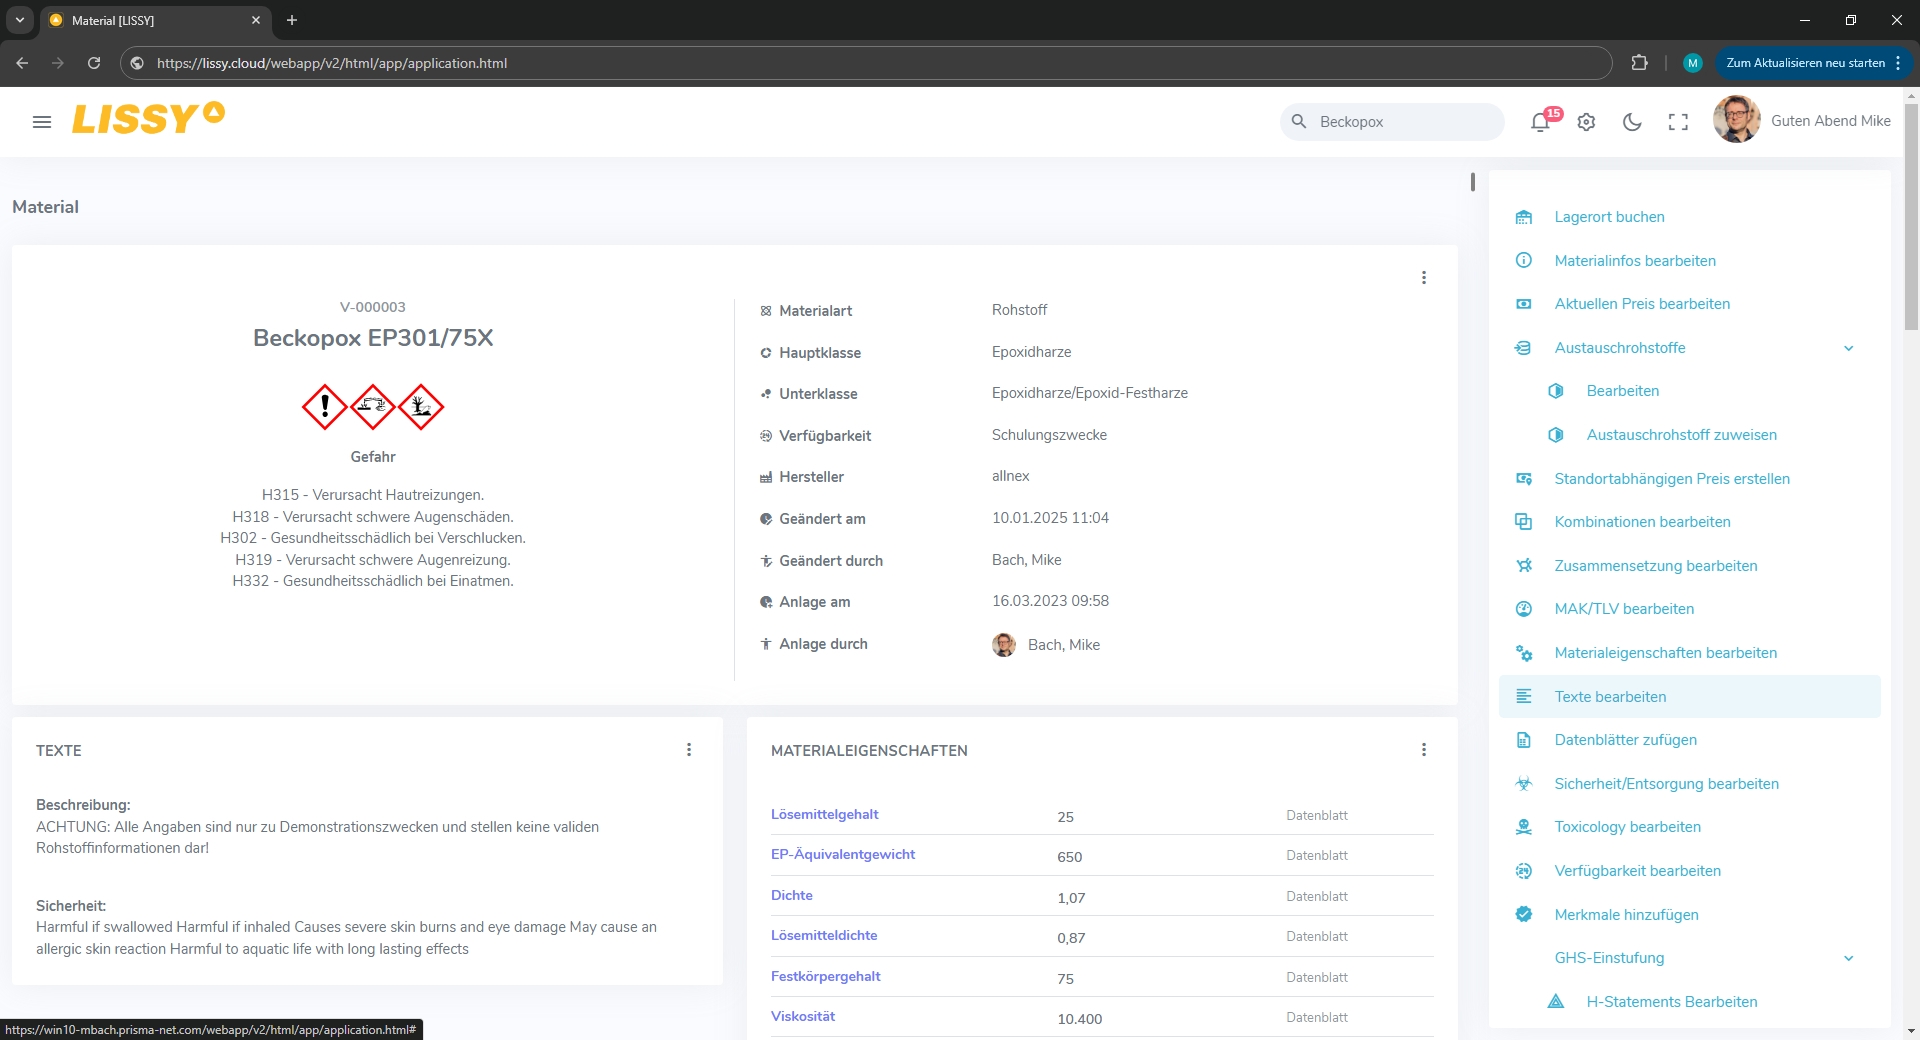Viewport: 1920px width, 1040px height.
Task: Open notifications bell with 15 badge
Action: coord(1541,122)
